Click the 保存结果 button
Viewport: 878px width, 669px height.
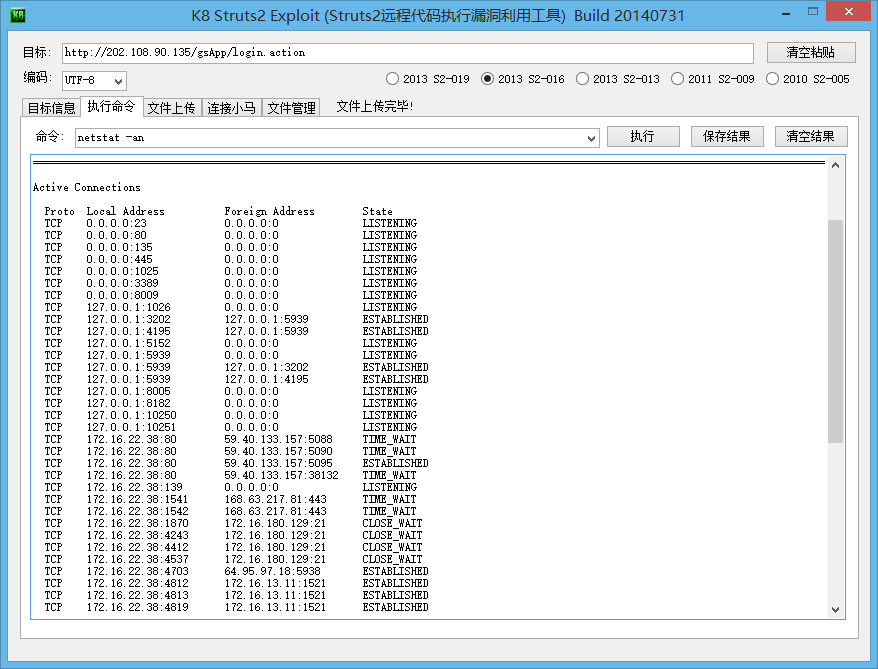(727, 137)
